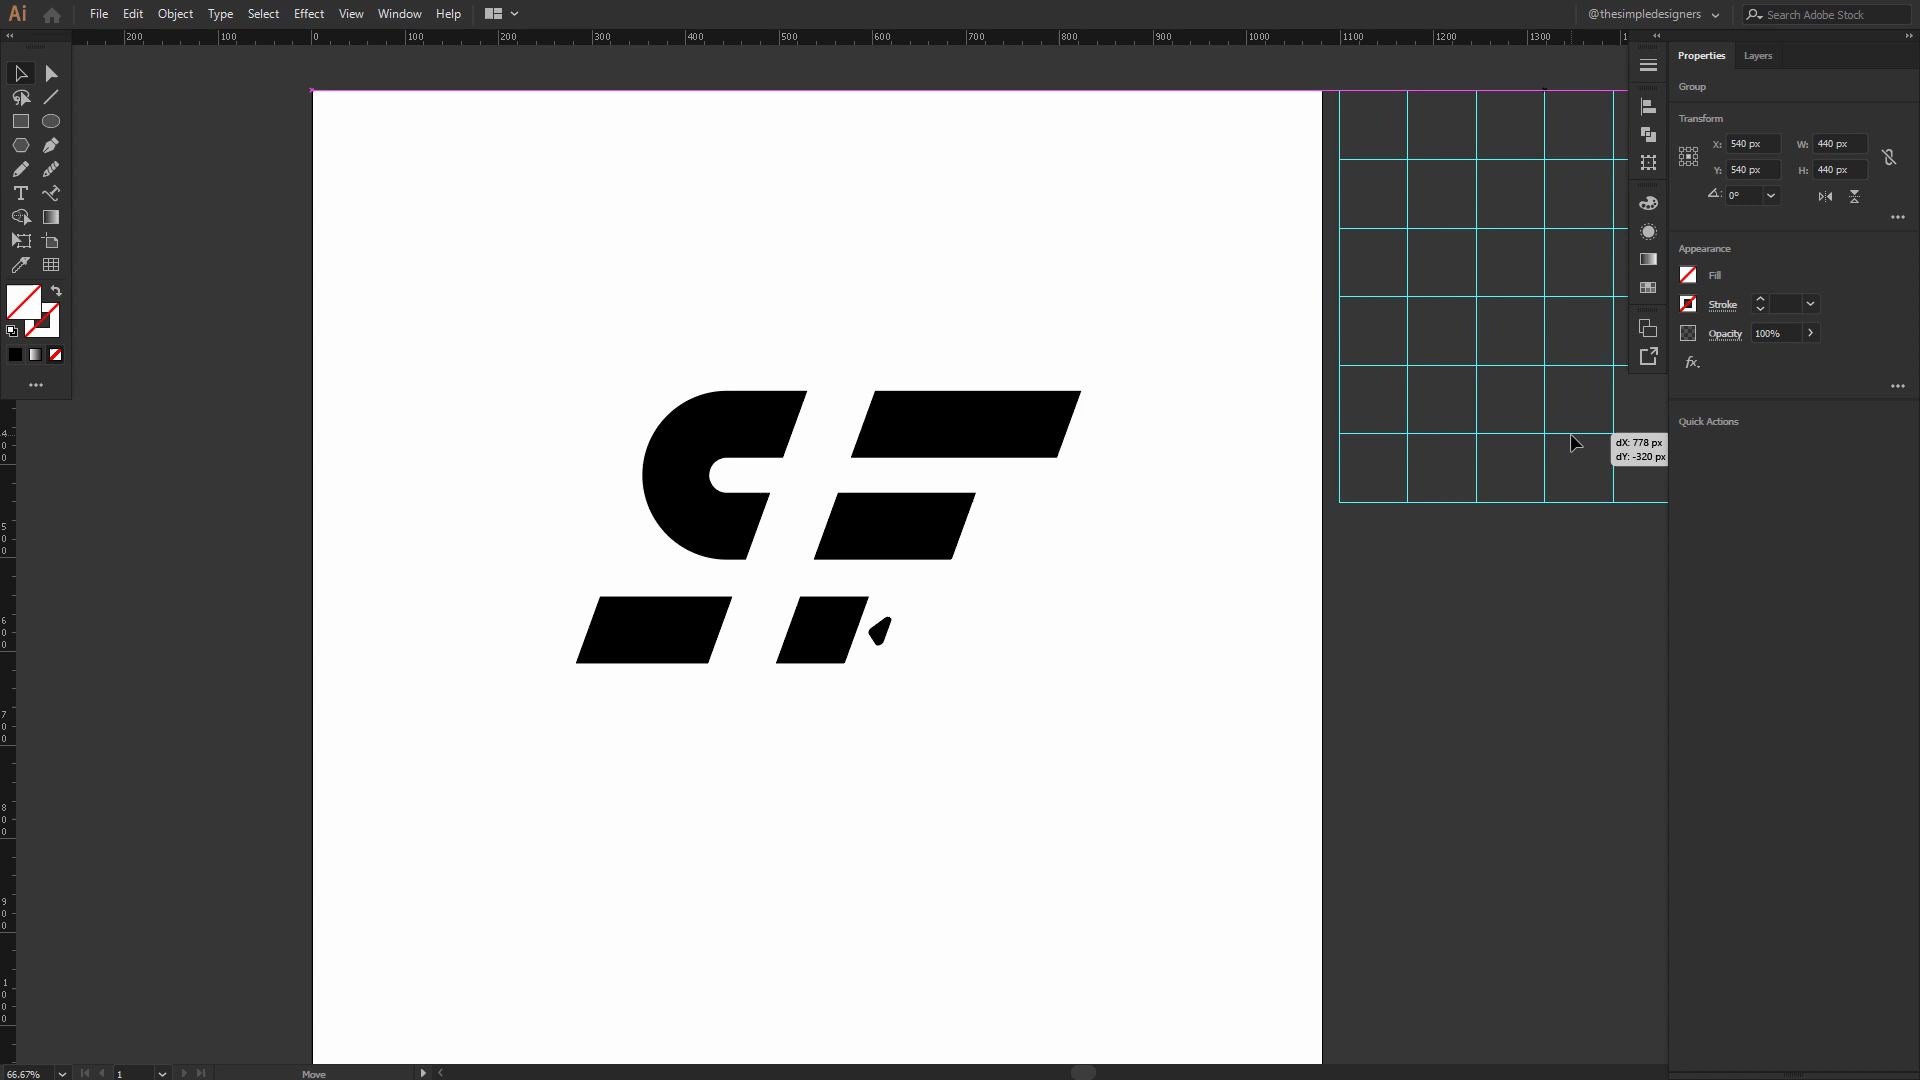This screenshot has height=1080, width=1920.
Task: Click the Quick Actions label button
Action: (1709, 421)
